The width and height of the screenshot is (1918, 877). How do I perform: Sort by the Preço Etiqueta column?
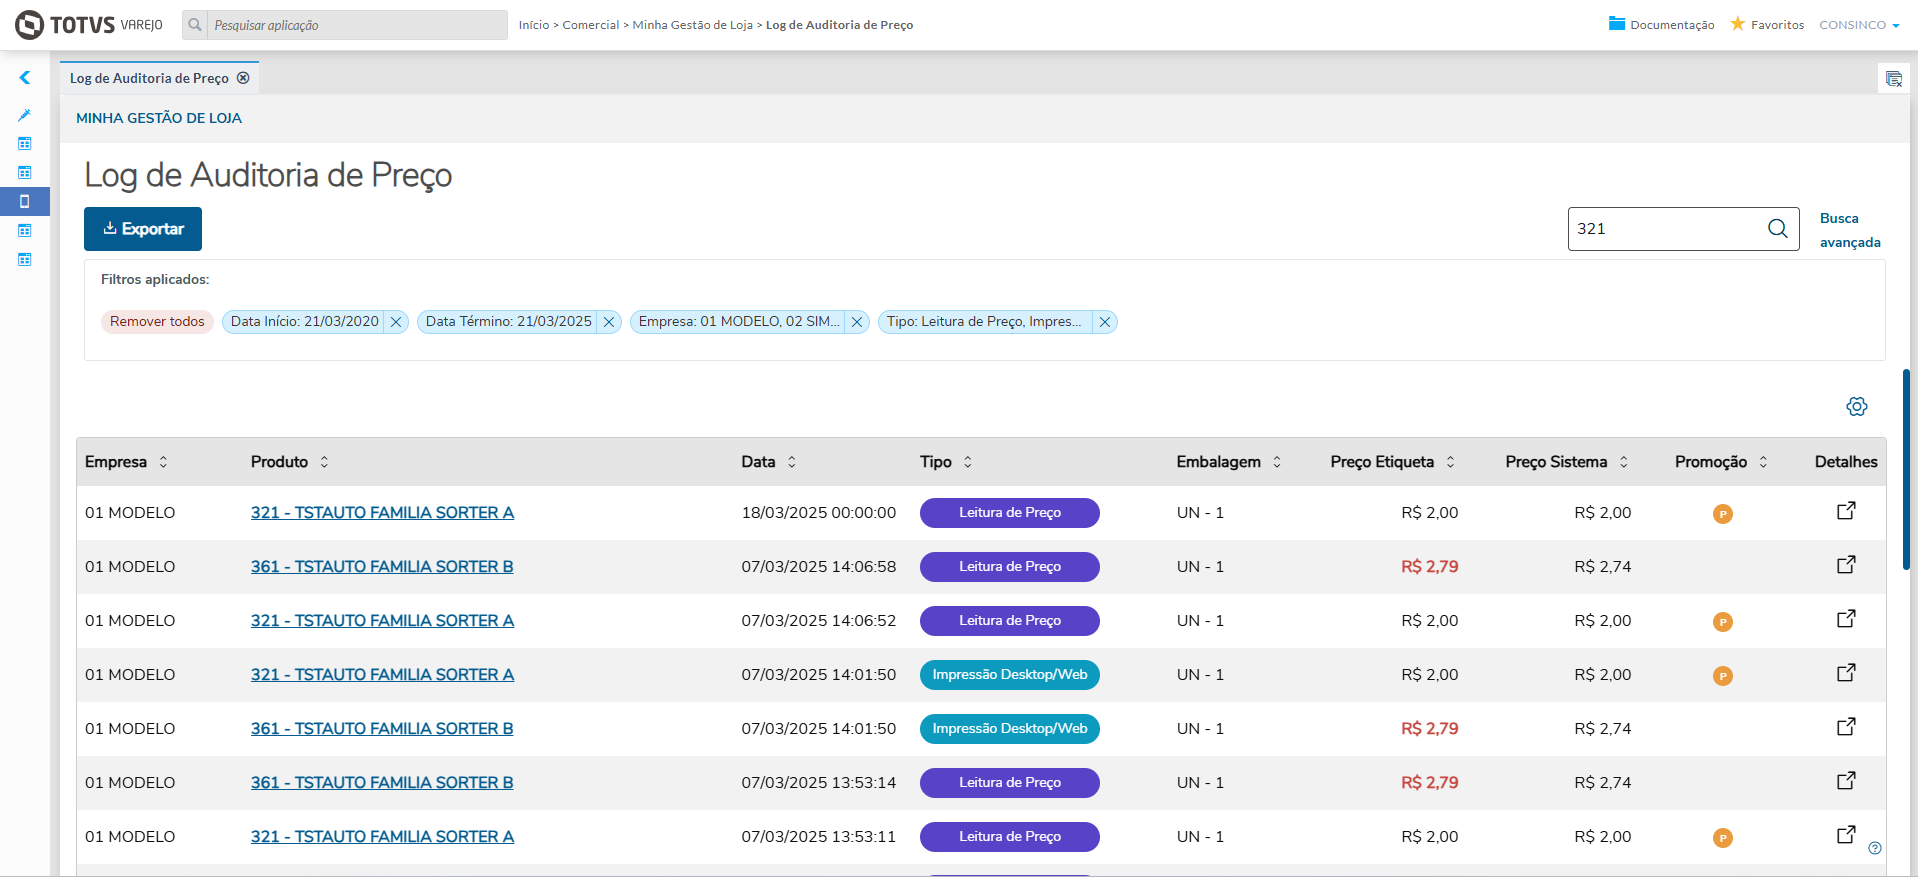coord(1450,462)
